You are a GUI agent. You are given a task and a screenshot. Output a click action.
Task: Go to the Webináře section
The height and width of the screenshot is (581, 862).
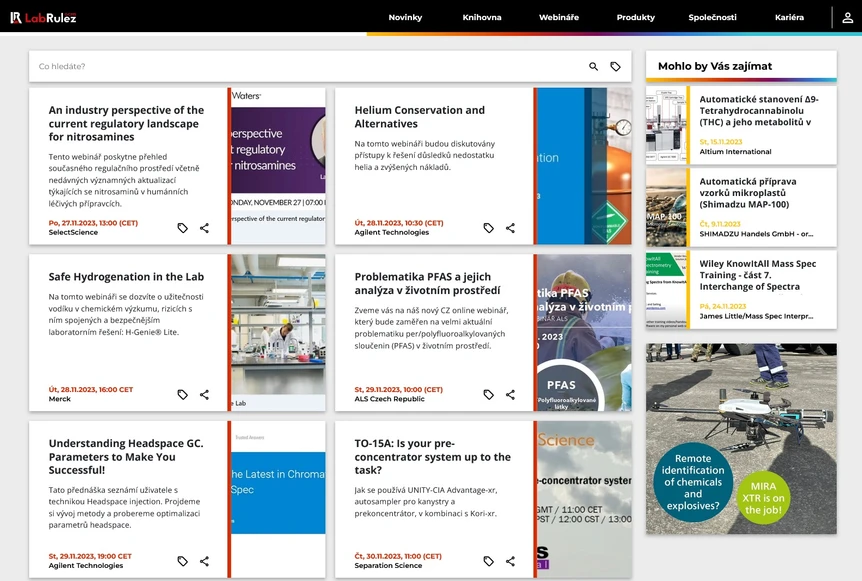(559, 17)
